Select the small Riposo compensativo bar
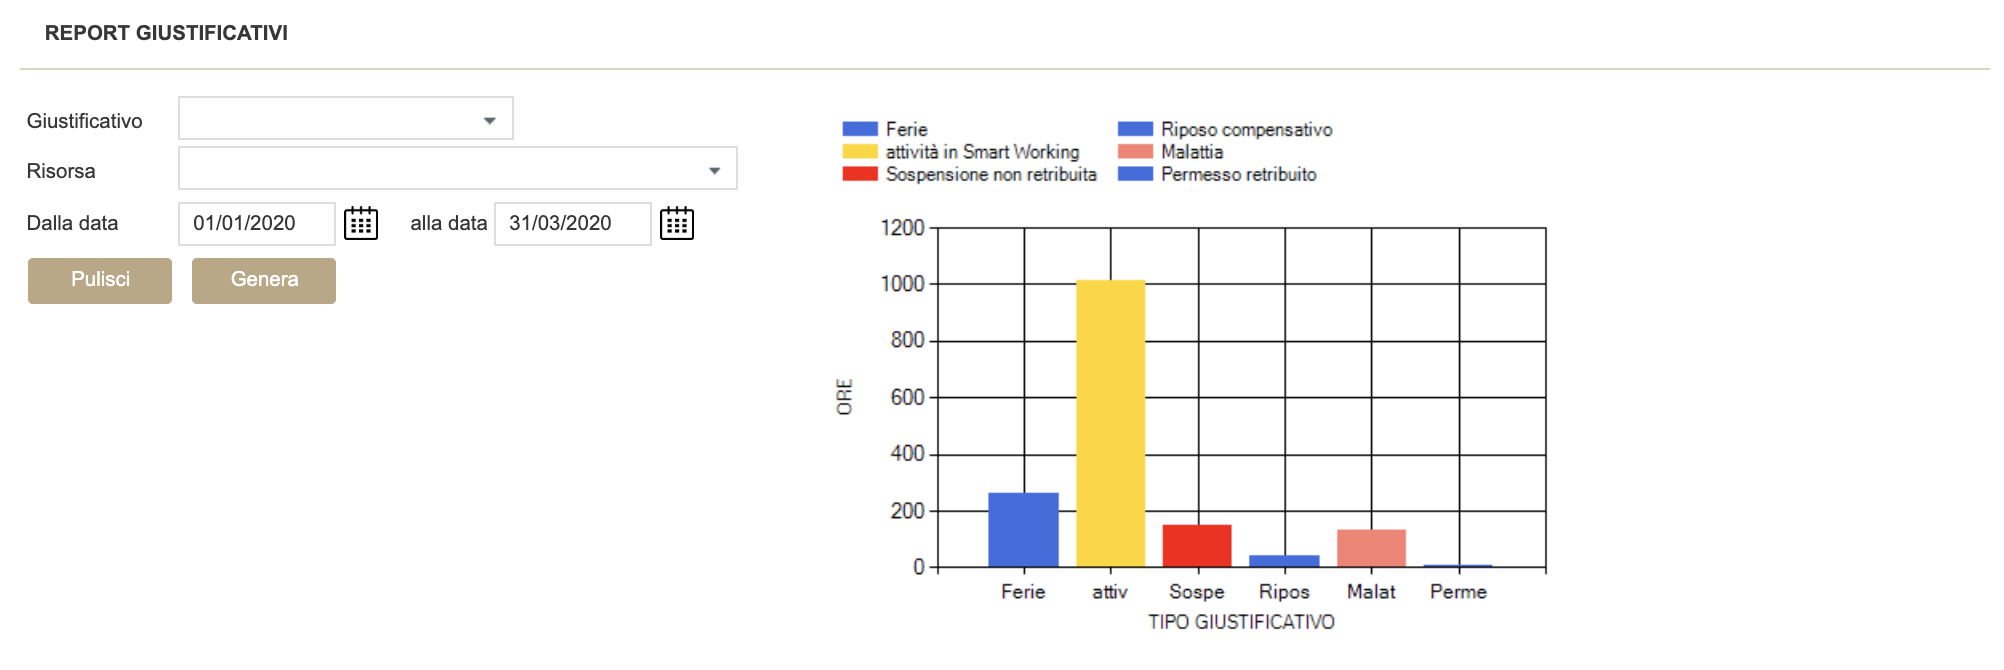The image size is (2004, 670). tap(1284, 561)
